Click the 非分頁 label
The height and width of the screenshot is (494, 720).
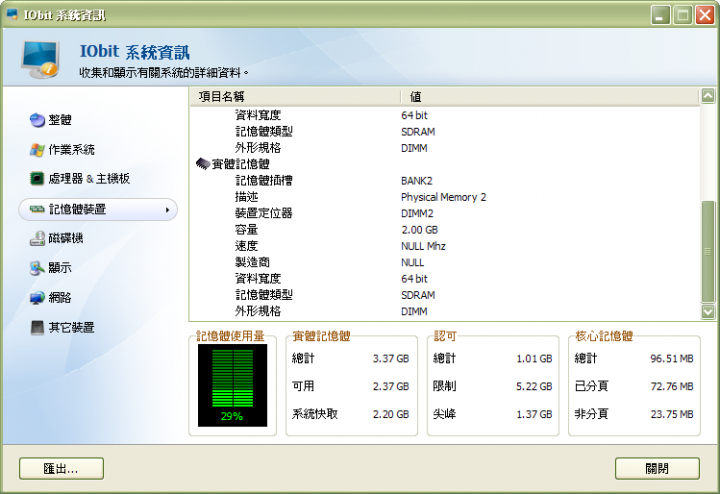pos(591,414)
